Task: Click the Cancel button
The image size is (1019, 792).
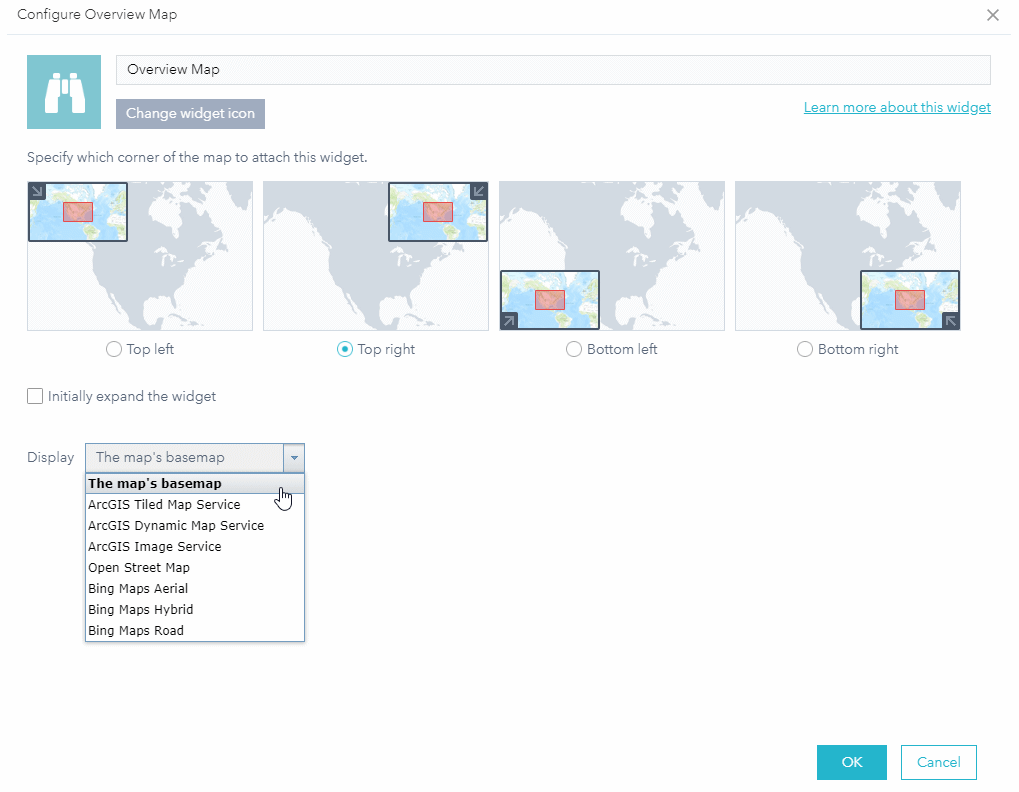Action: tap(938, 762)
